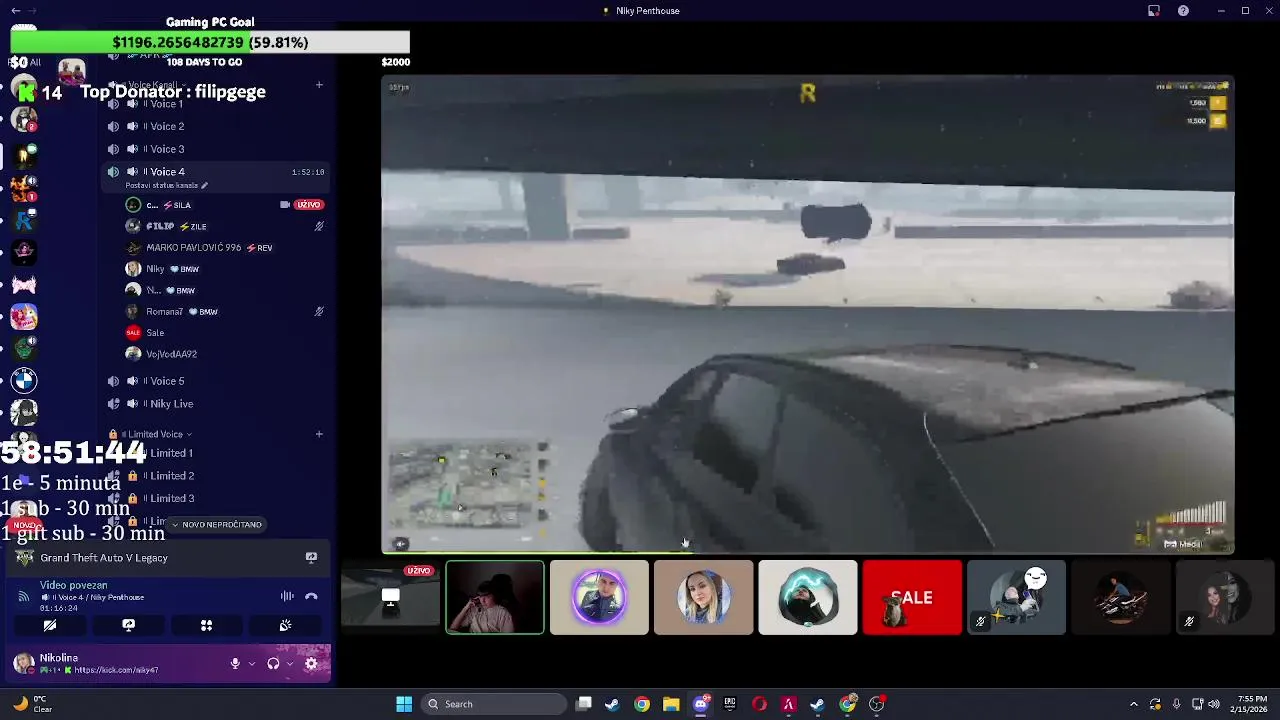Open taskbar clock and date
The image size is (1280, 720).
(x=1252, y=704)
